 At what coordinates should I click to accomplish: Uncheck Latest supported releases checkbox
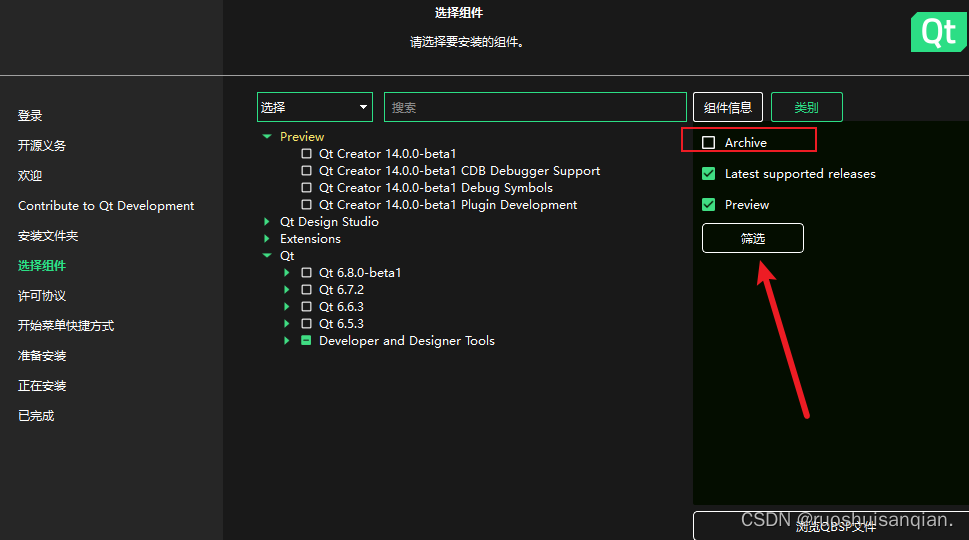pyautogui.click(x=708, y=174)
